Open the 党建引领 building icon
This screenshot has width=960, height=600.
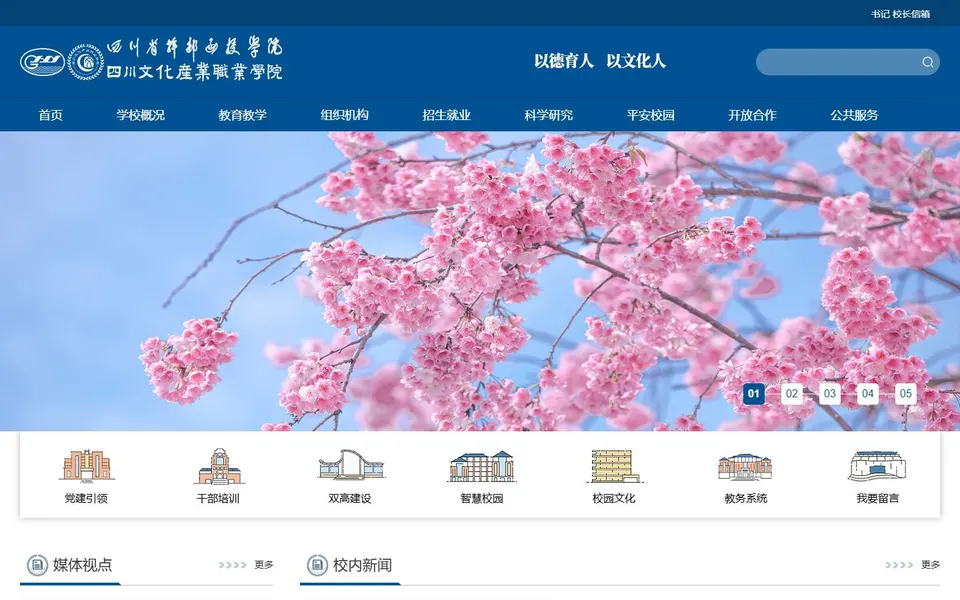click(86, 465)
